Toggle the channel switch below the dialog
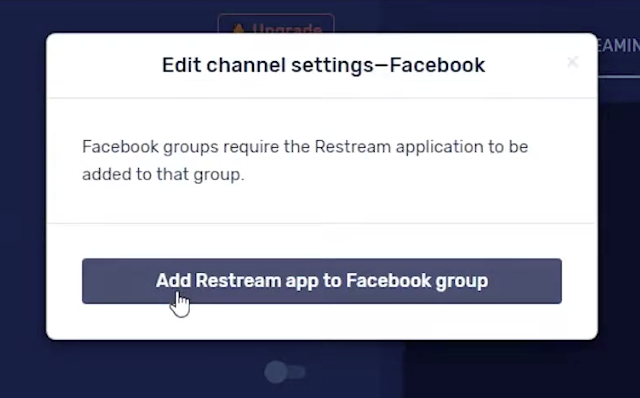This screenshot has width=640, height=398. [x=284, y=372]
